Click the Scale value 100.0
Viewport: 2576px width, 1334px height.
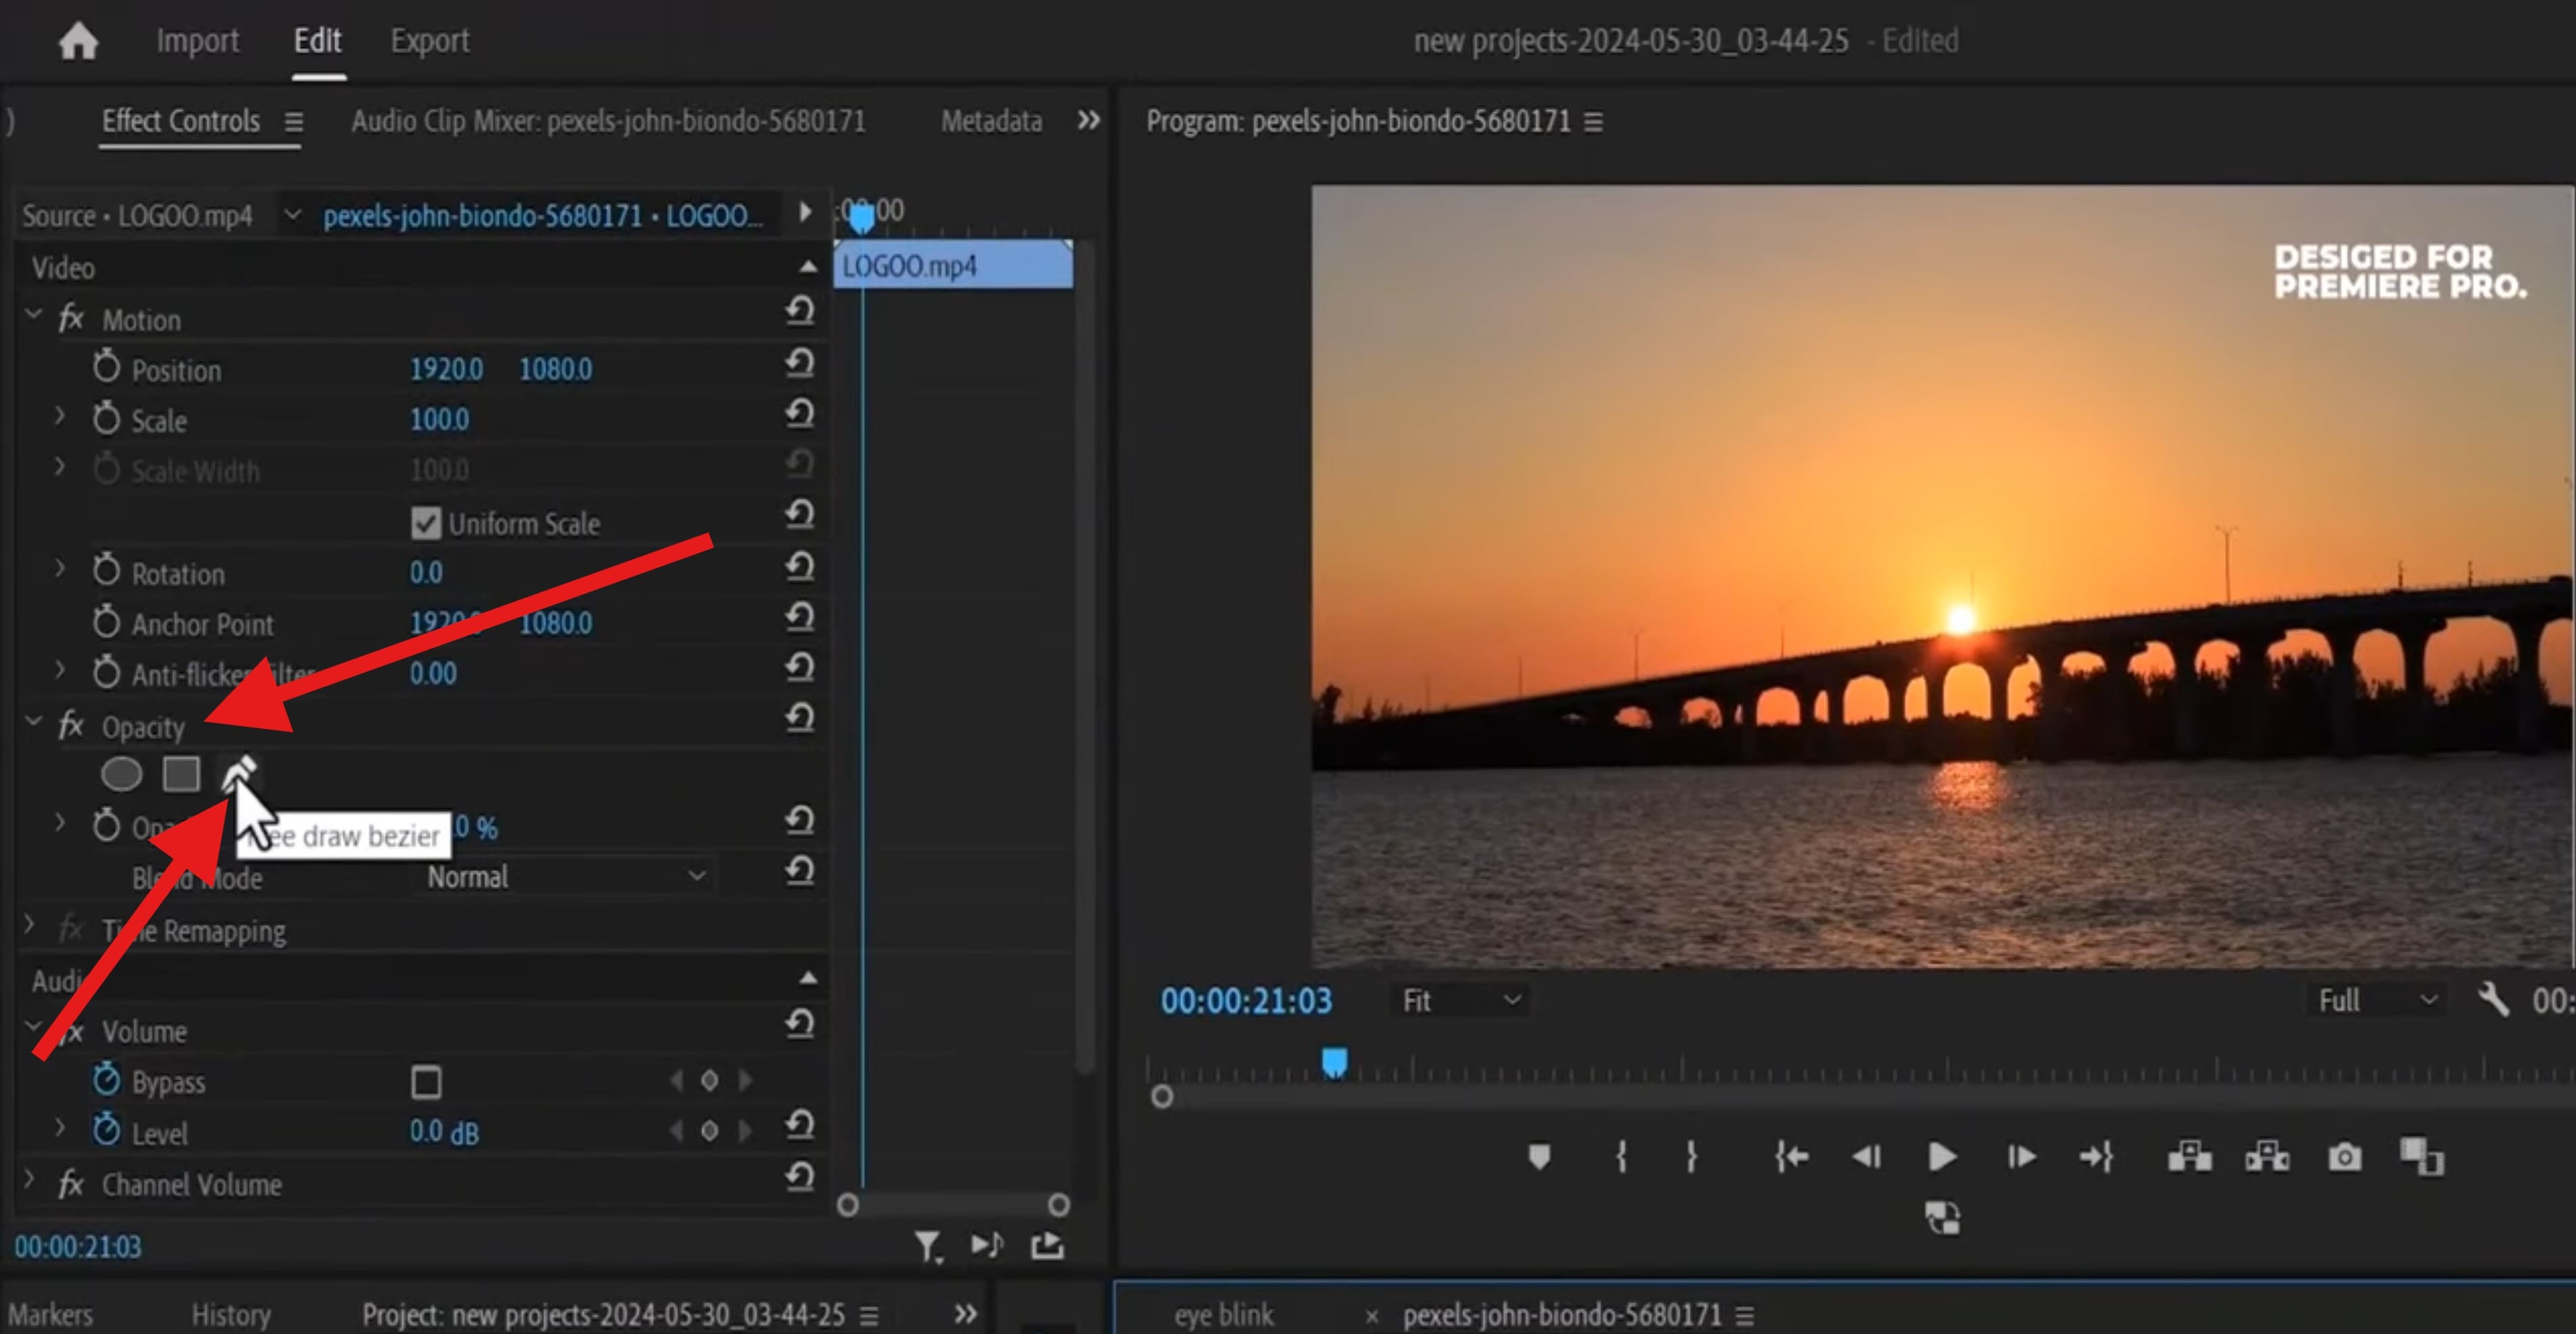[439, 419]
